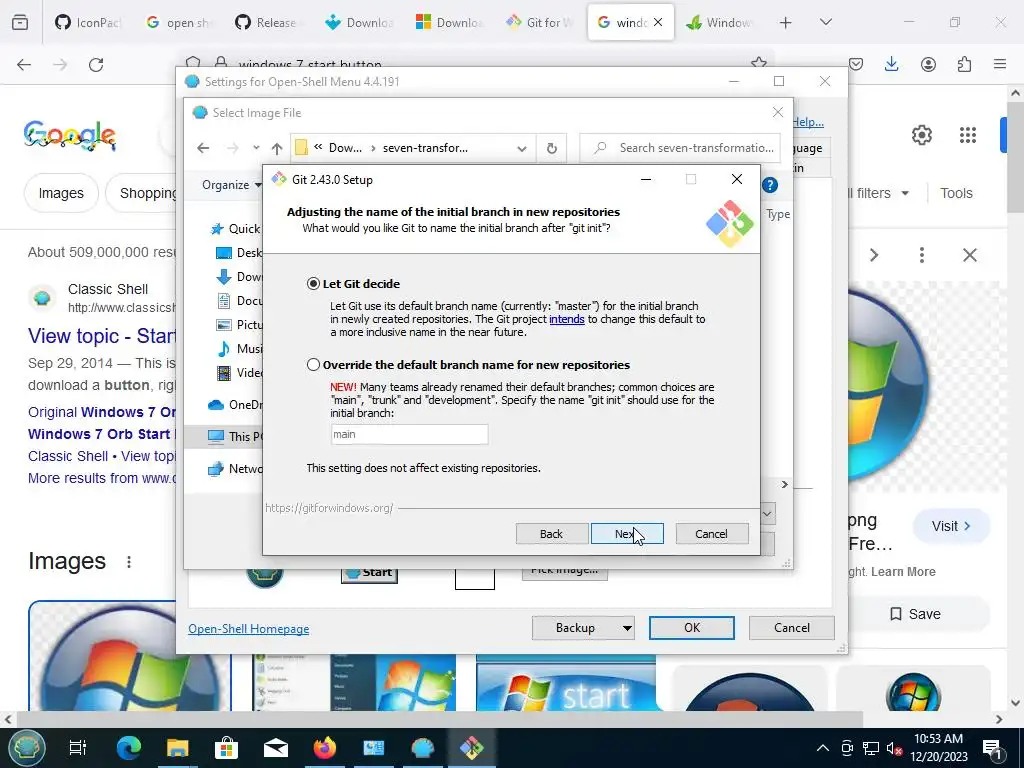Open the 'intends' hyperlink in Git Setup
Viewport: 1024px width, 768px height.
[566, 319]
